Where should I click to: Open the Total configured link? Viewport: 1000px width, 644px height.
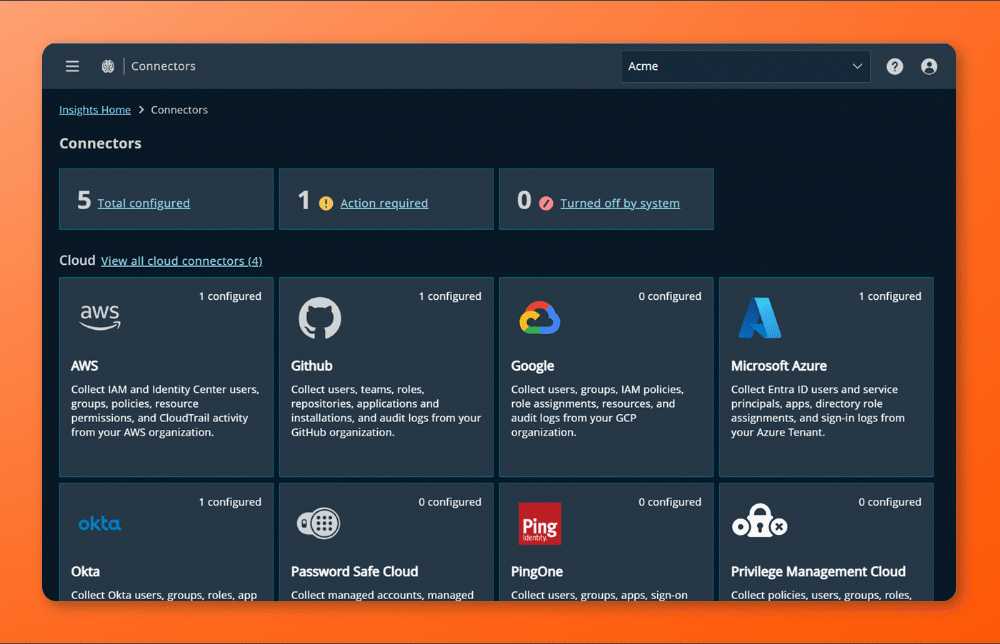143,203
